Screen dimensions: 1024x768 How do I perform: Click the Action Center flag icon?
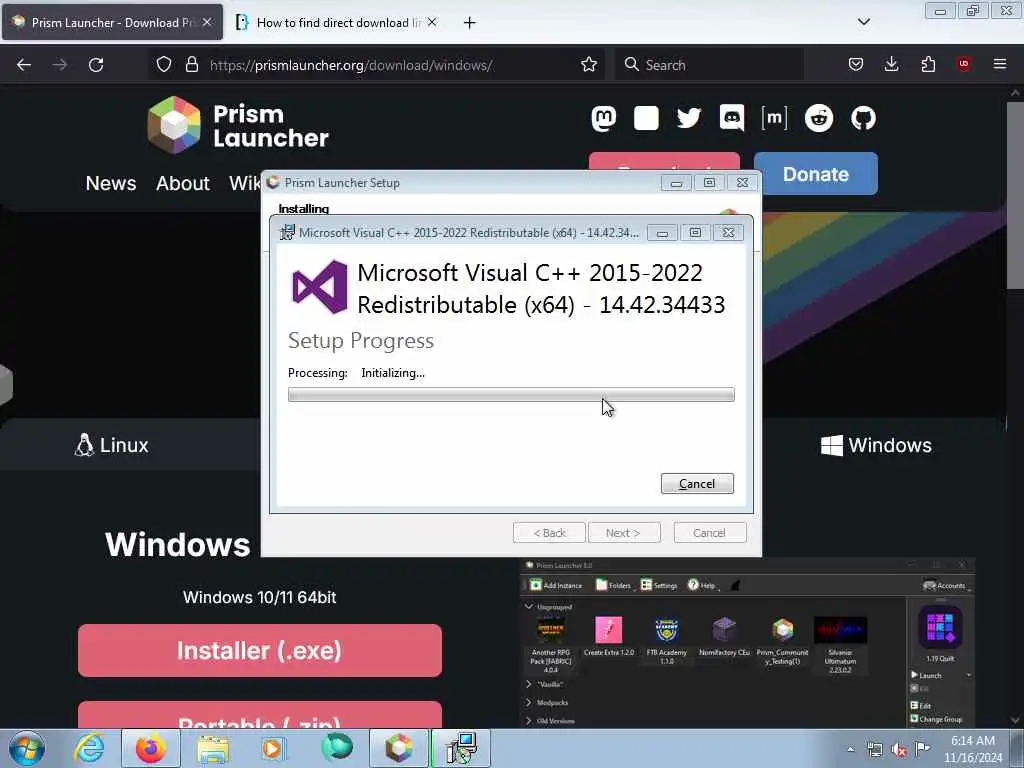tap(922, 749)
